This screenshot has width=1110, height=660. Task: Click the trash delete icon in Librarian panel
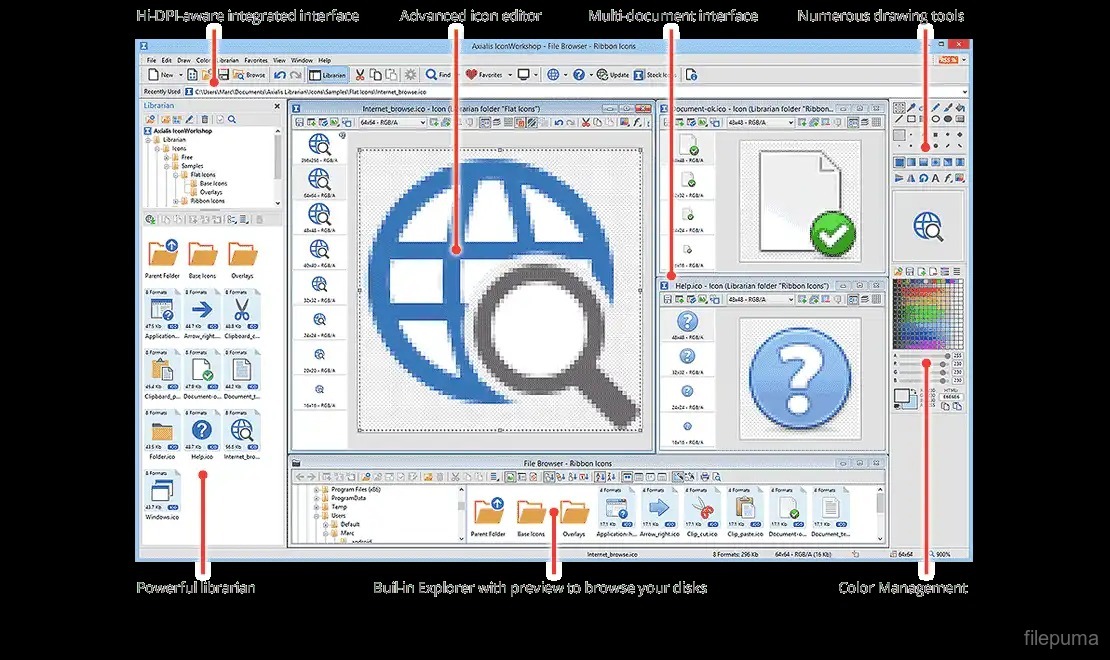tap(205, 119)
